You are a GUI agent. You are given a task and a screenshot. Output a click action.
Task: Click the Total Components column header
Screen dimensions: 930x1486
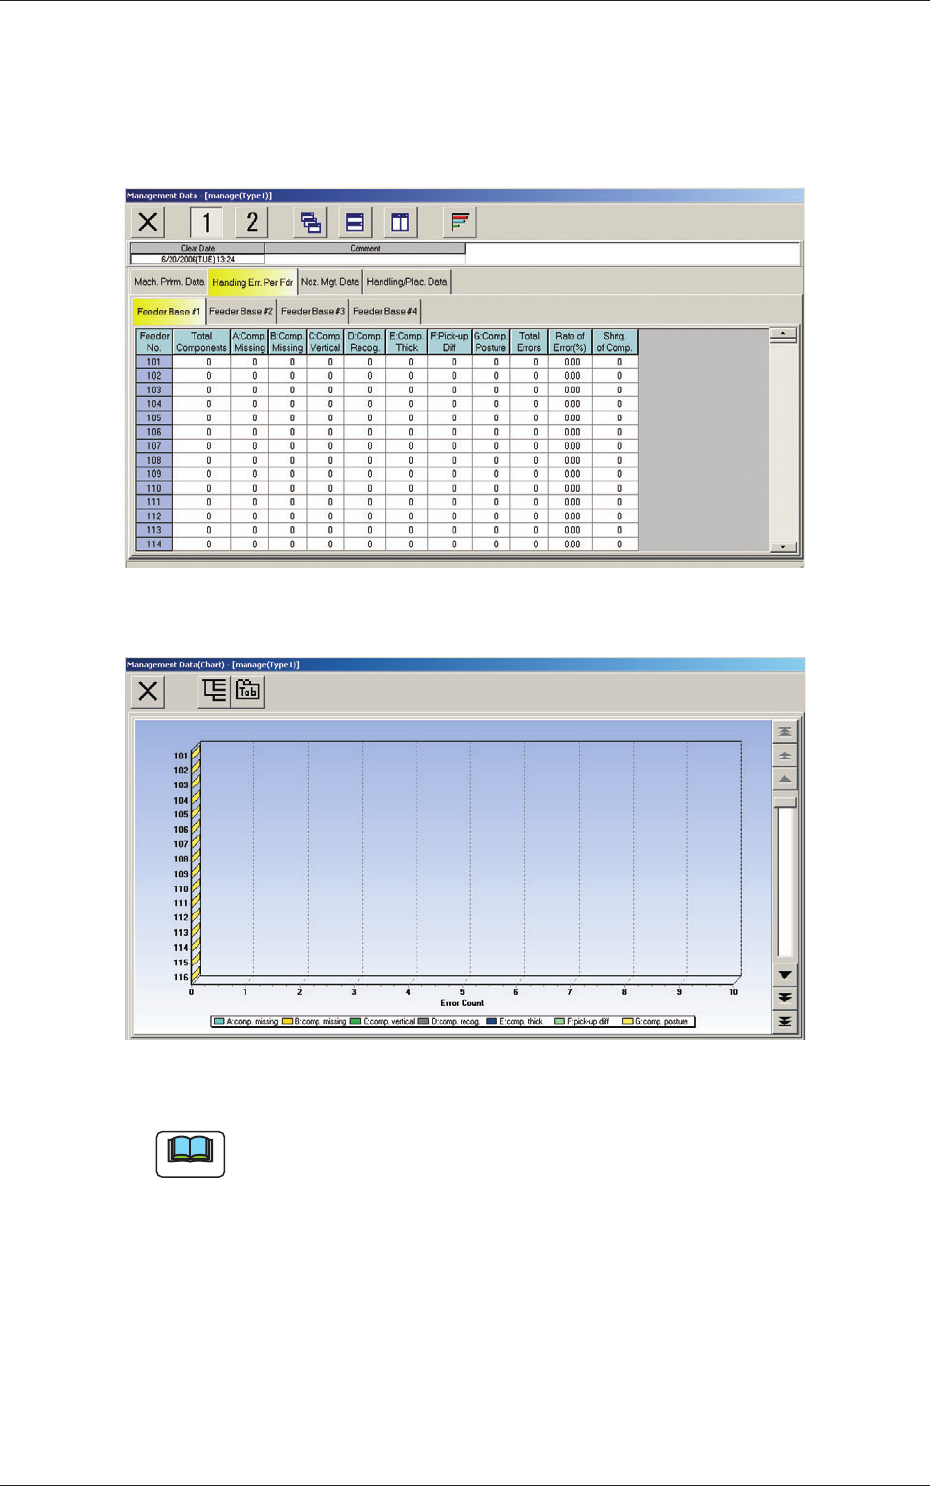(x=202, y=342)
